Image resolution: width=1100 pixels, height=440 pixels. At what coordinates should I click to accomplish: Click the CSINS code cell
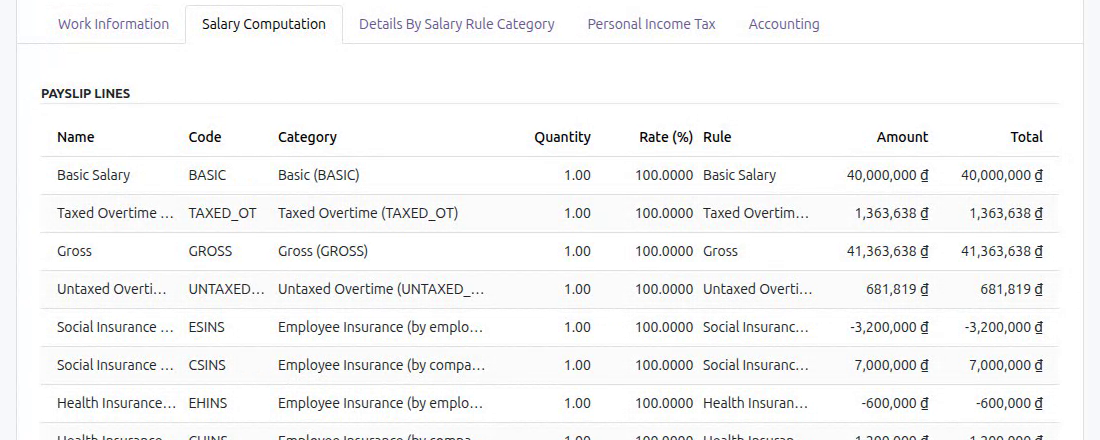point(207,365)
